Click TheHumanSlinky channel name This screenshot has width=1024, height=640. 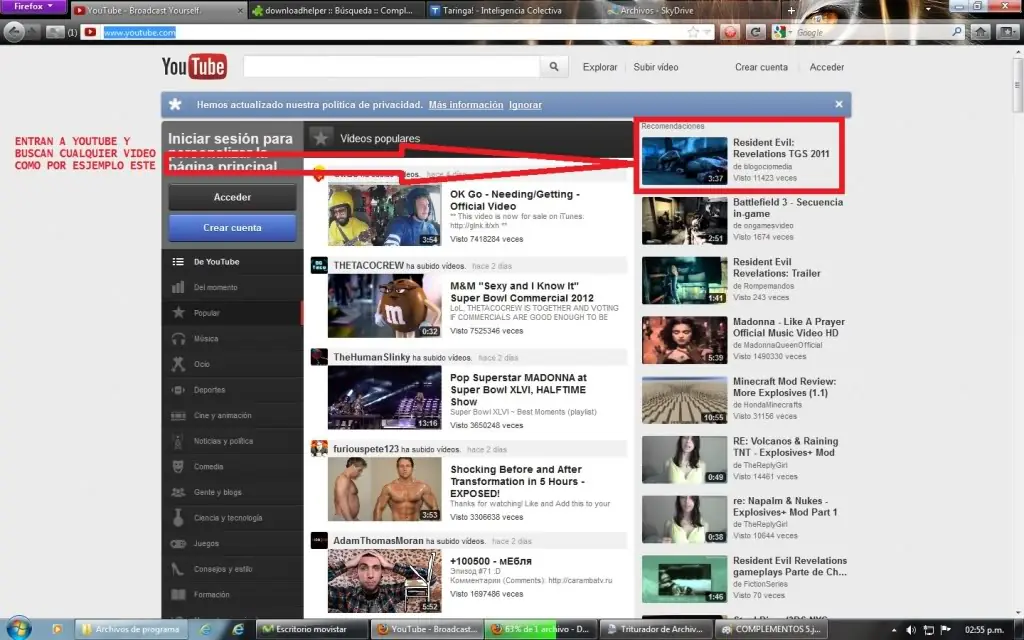[x=372, y=357]
